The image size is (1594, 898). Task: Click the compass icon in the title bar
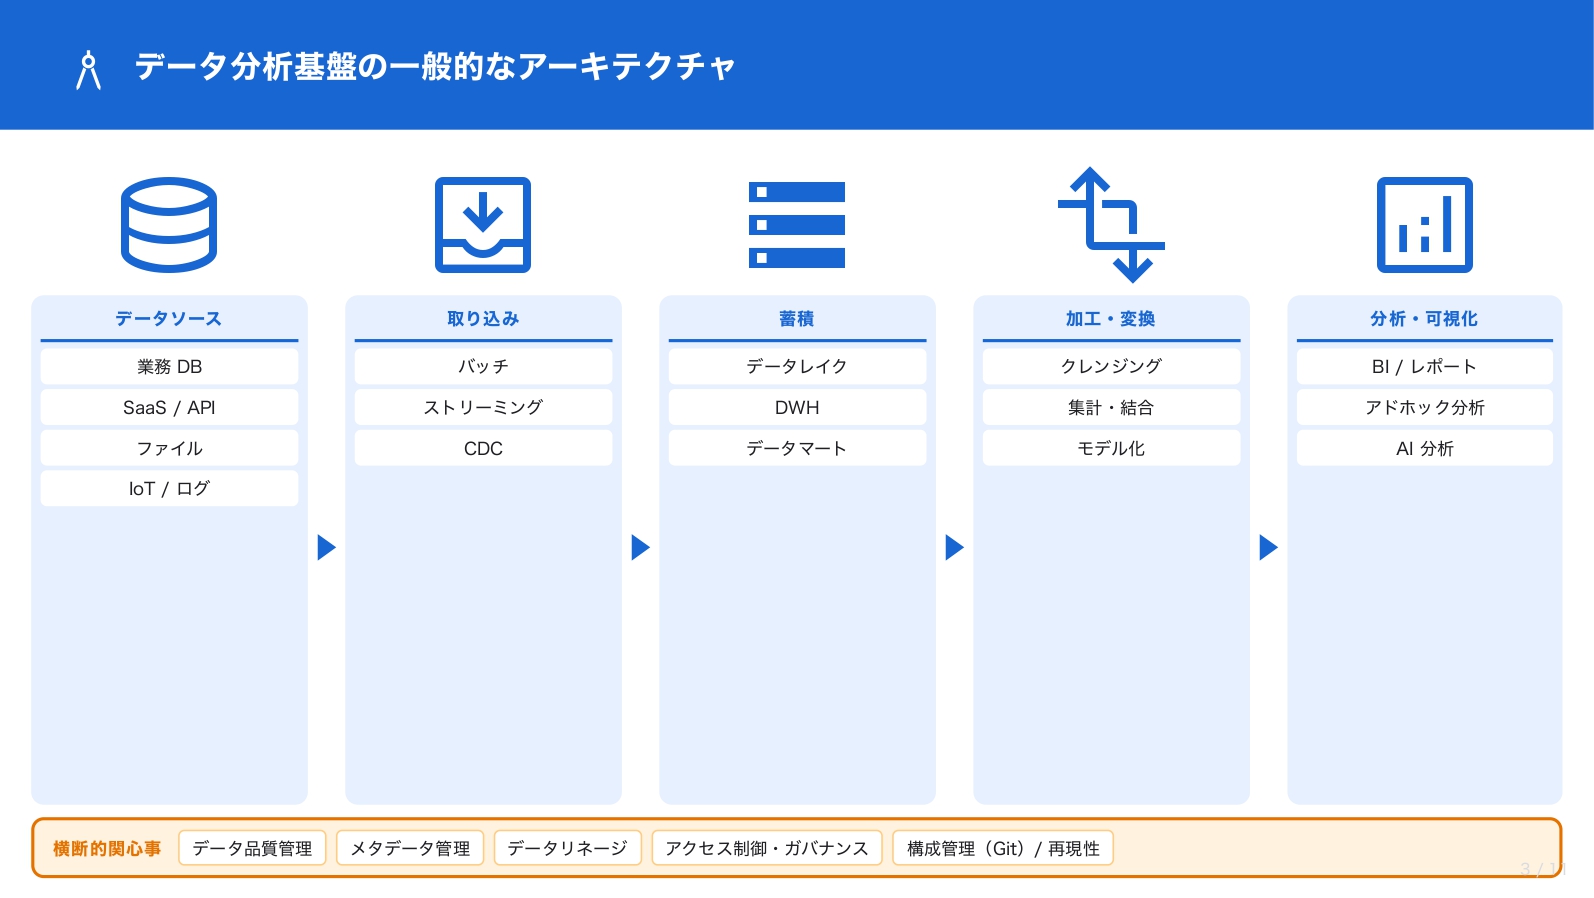[89, 70]
